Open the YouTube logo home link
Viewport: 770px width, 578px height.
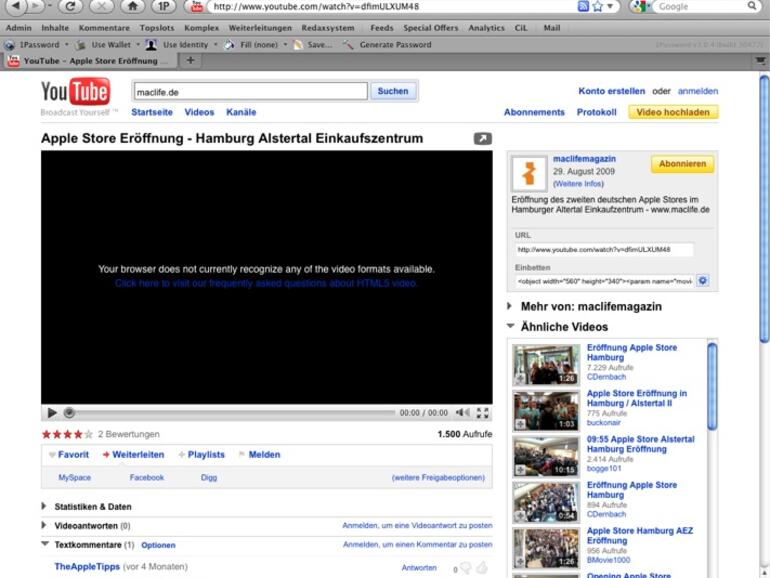(x=75, y=91)
